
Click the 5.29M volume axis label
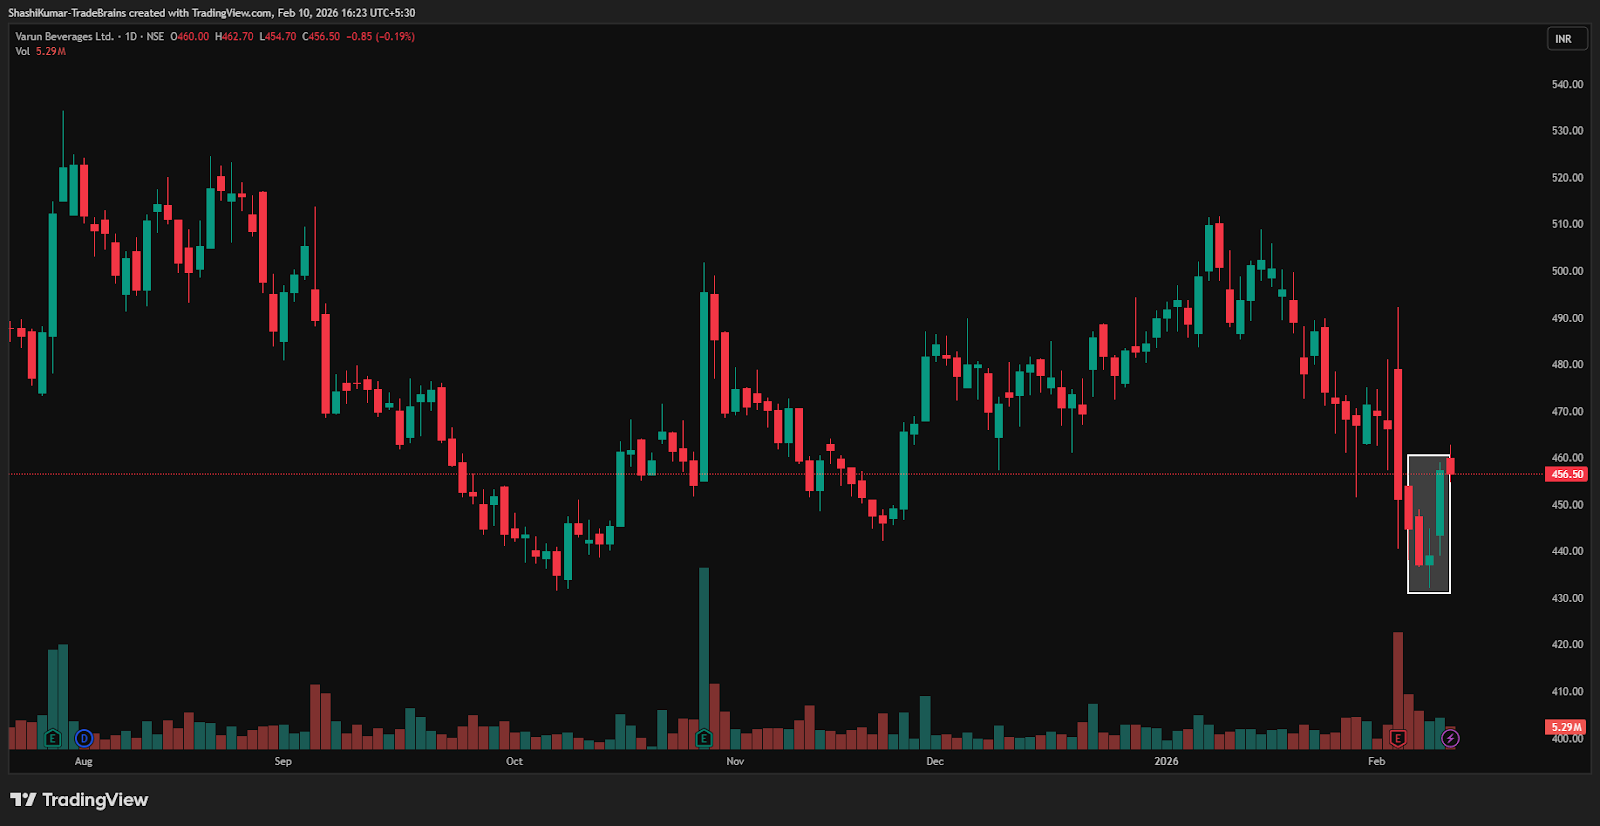tap(1566, 727)
